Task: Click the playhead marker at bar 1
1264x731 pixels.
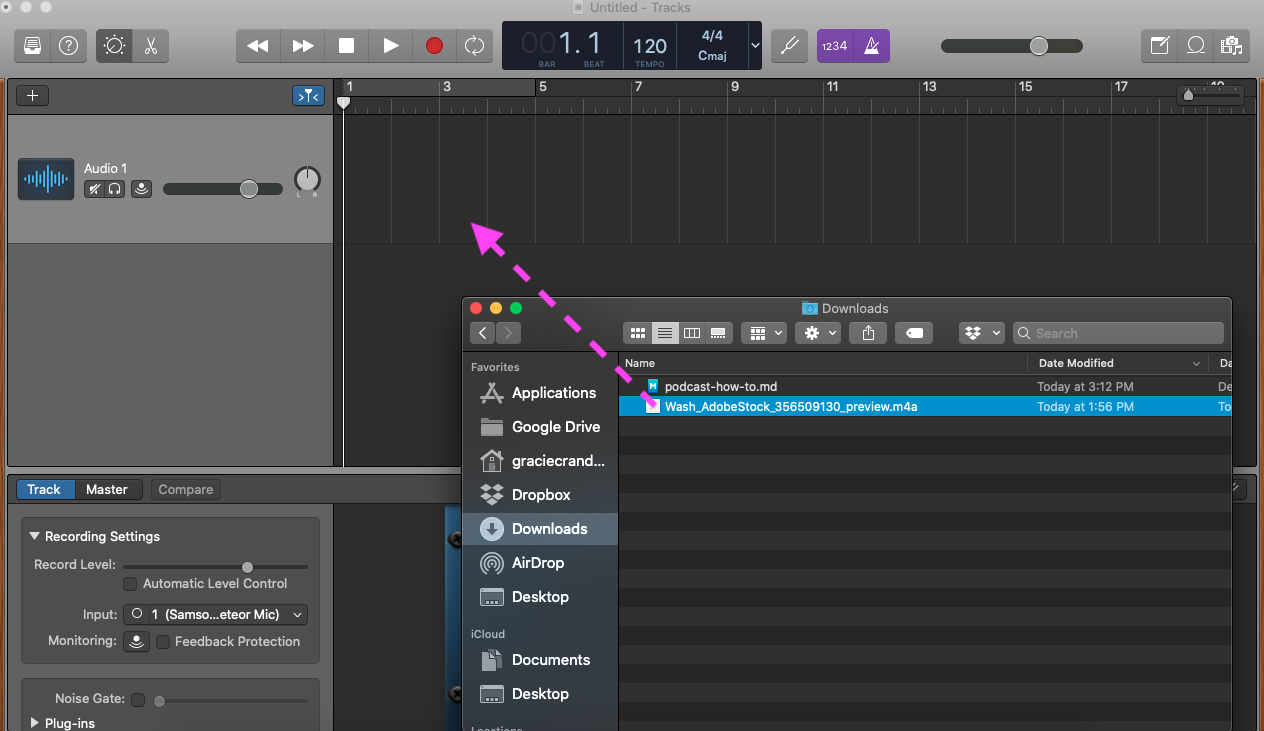Action: coord(344,102)
